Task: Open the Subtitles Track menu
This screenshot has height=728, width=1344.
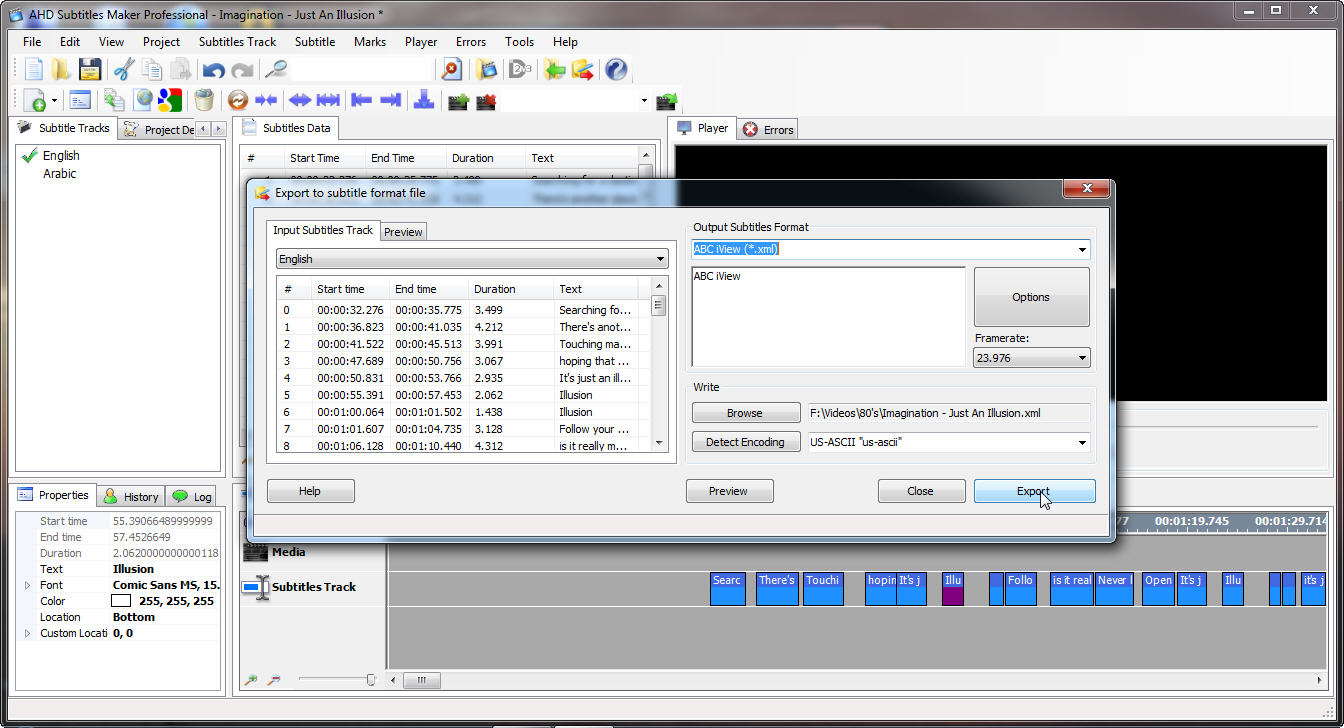Action: point(237,42)
